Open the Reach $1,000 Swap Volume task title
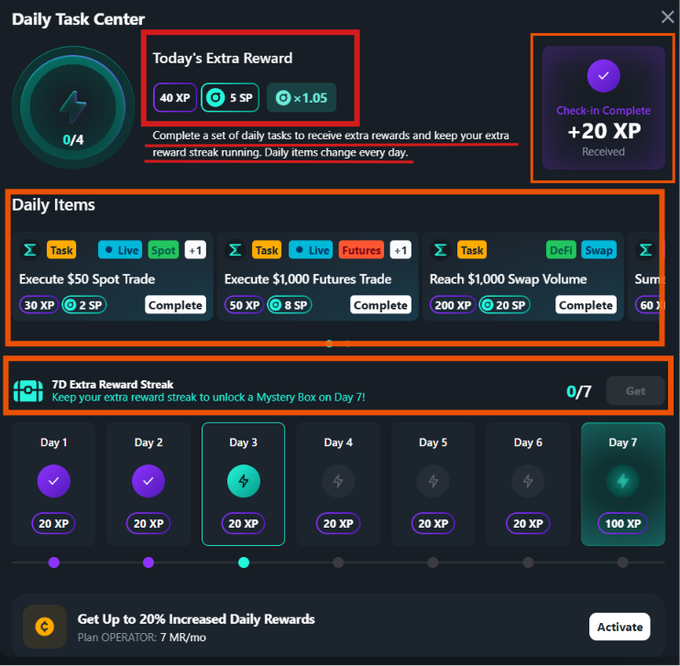 point(508,279)
